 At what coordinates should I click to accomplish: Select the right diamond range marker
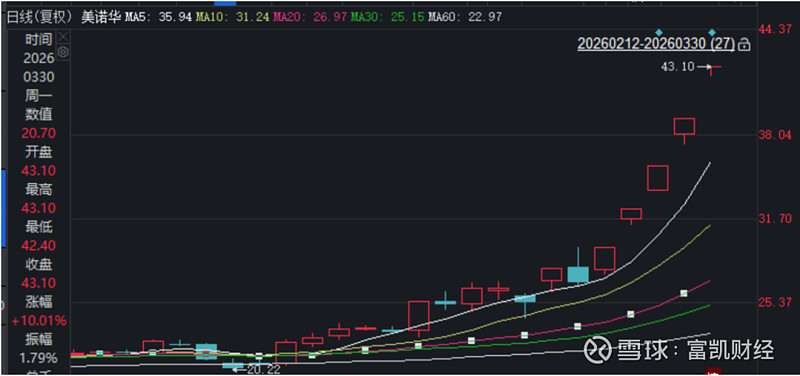(712, 32)
